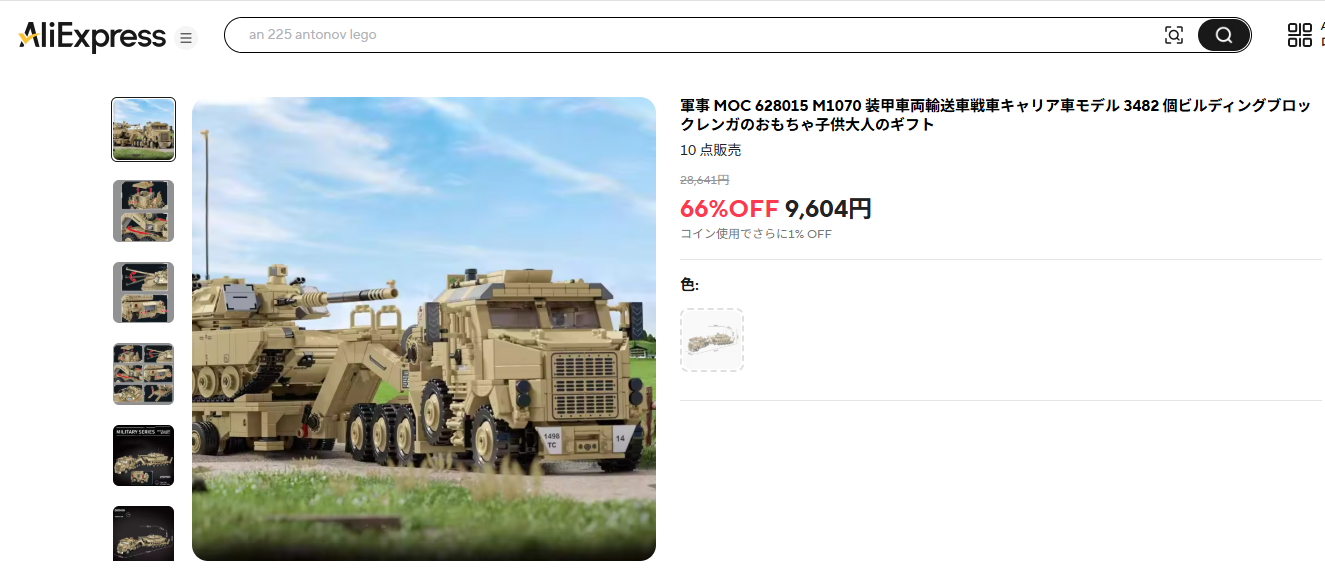
Task: Click the product title MOC 628015 M1070
Action: tap(995, 115)
